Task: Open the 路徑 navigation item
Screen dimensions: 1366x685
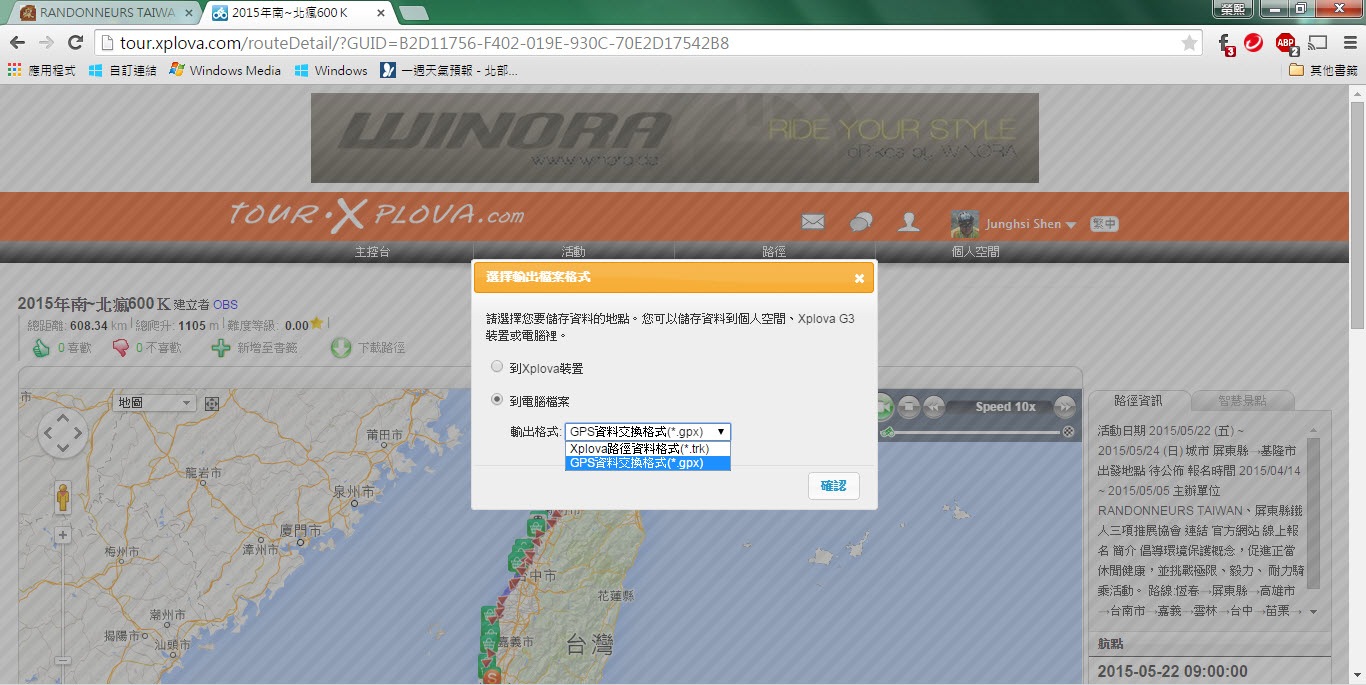Action: [x=774, y=252]
